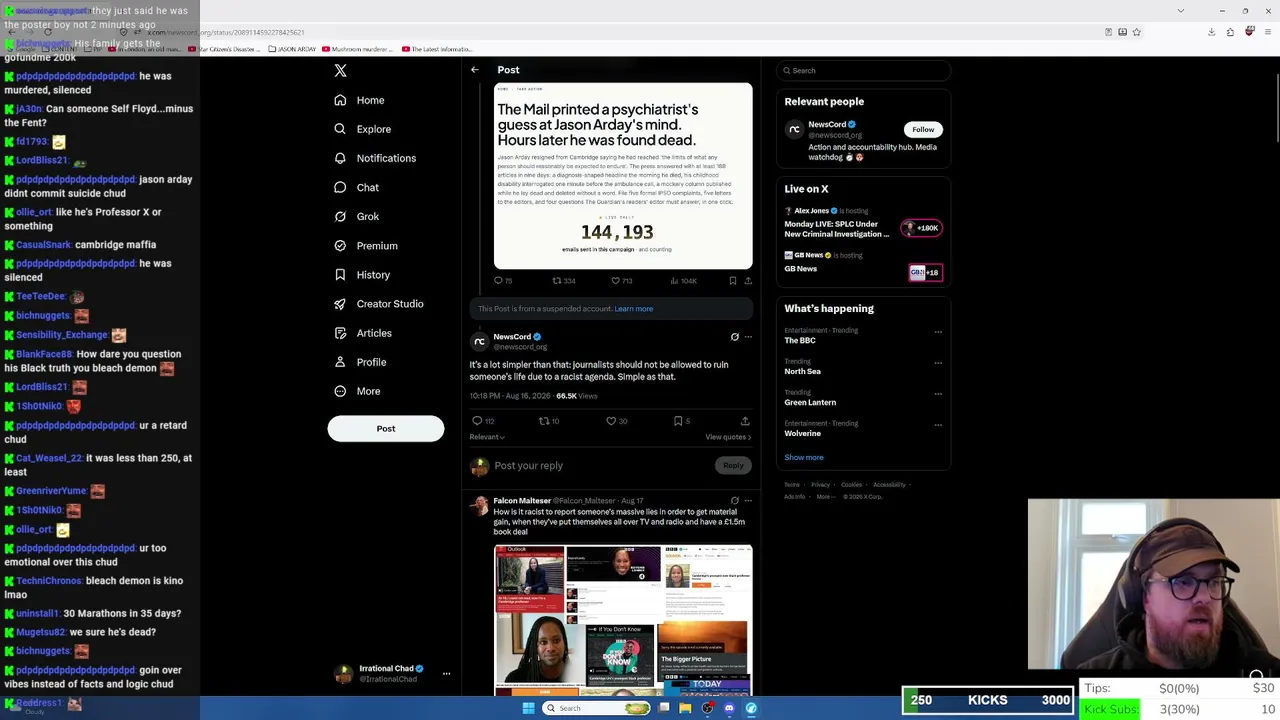
Task: Open the browser tab list chevron
Action: [1181, 10]
